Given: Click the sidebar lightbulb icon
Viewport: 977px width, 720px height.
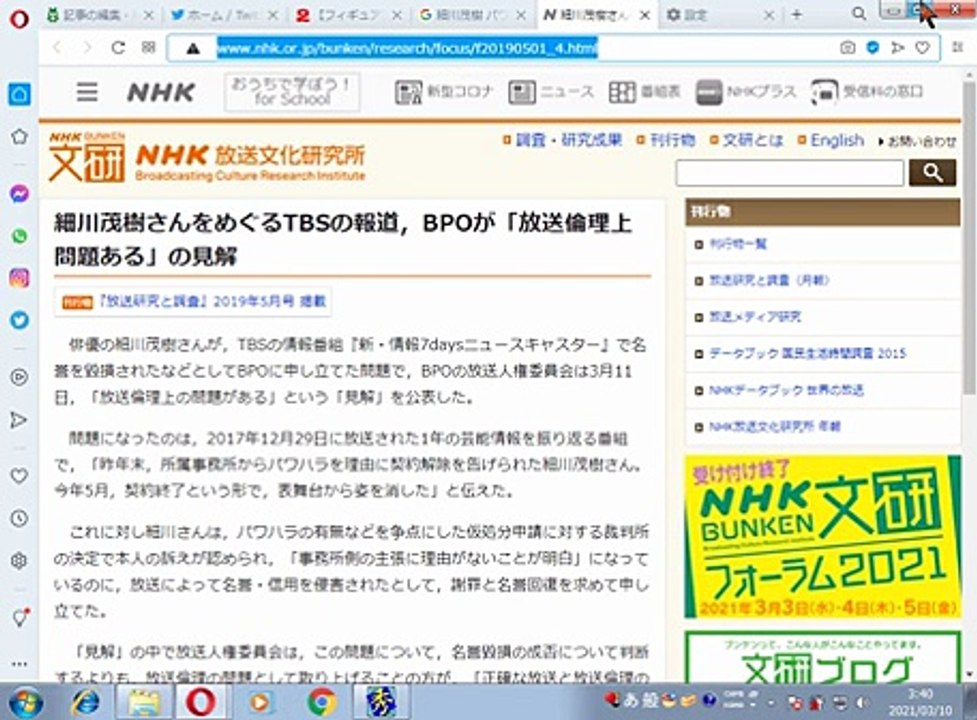Looking at the screenshot, I should (x=19, y=617).
